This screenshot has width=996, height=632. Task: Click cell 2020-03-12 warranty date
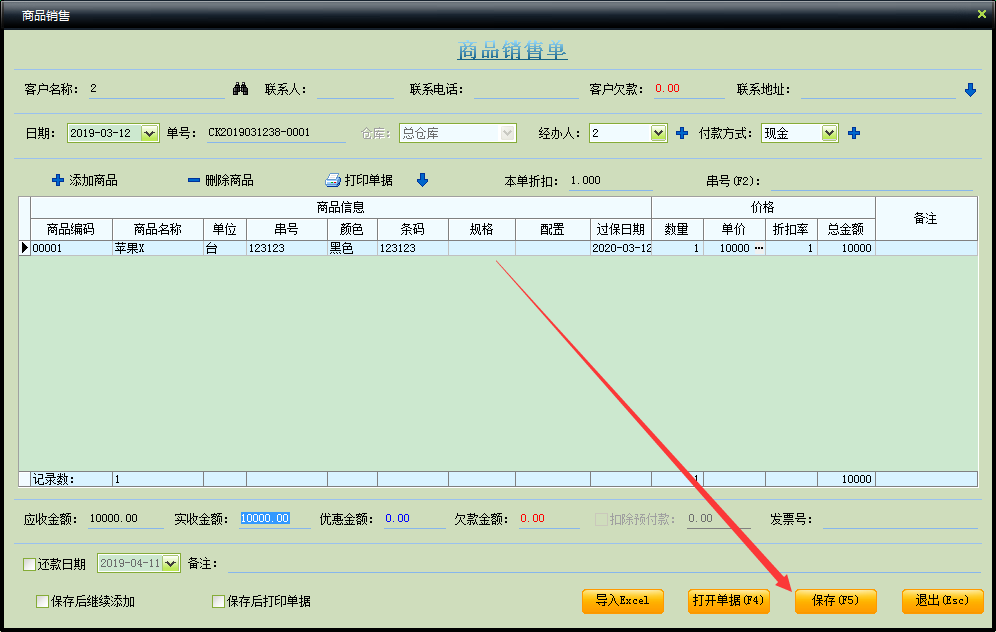(x=621, y=248)
